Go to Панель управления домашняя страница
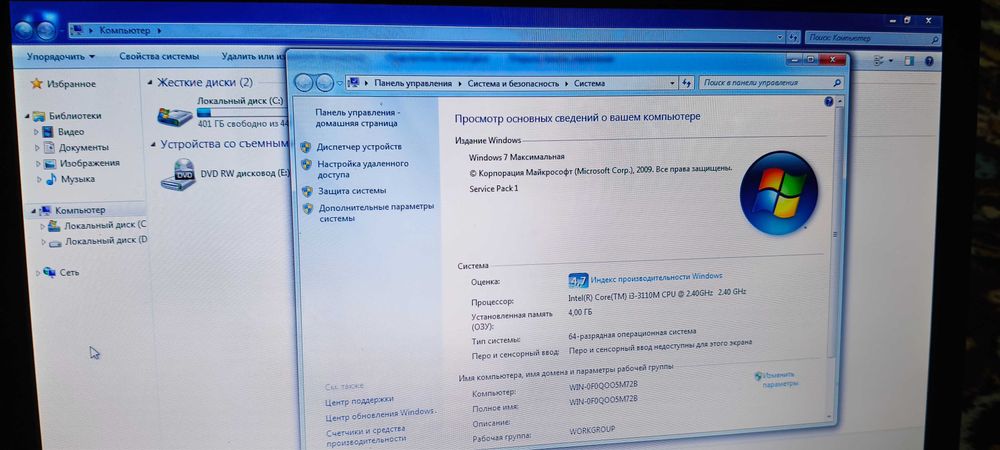Screen dimensions: 1000x450 point(357,117)
